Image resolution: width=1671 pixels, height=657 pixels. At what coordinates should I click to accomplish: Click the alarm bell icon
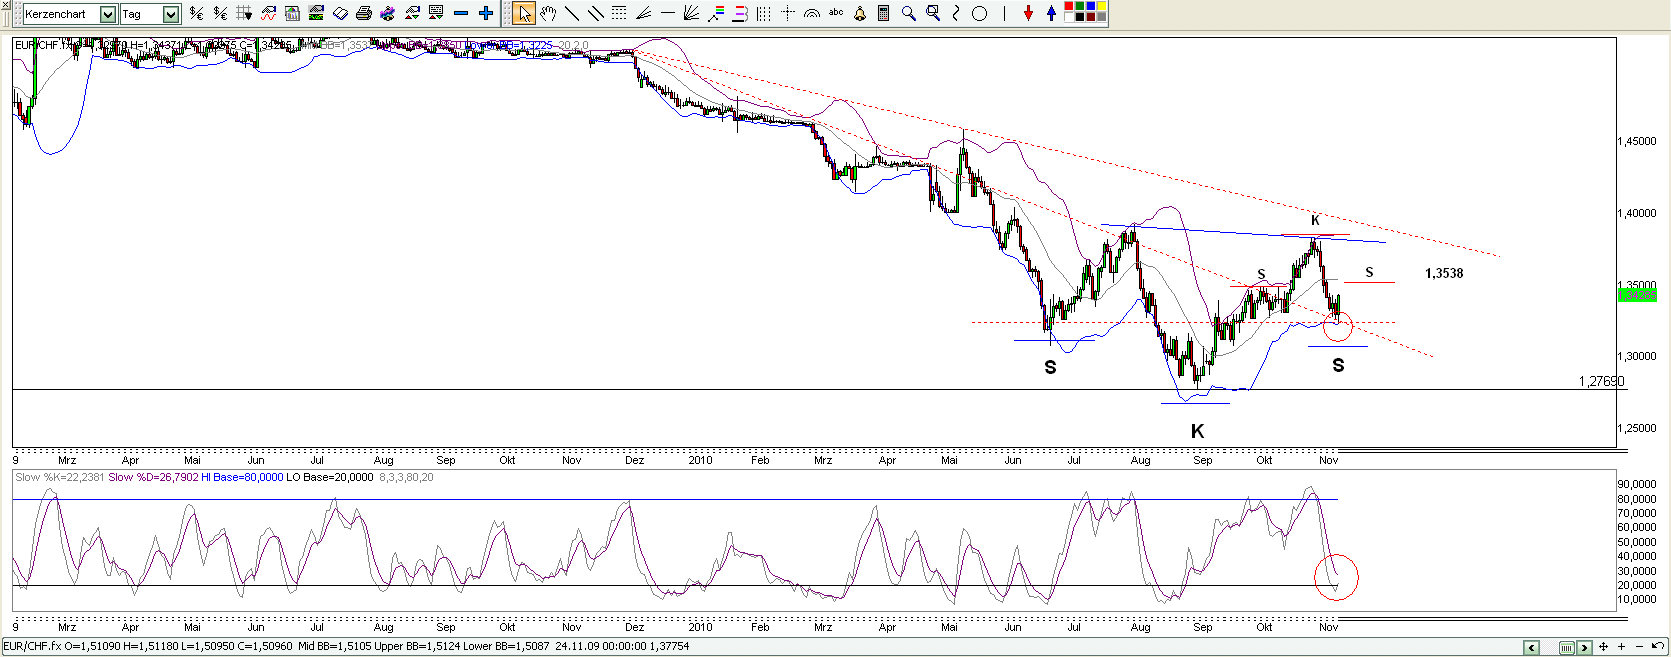[x=859, y=14]
